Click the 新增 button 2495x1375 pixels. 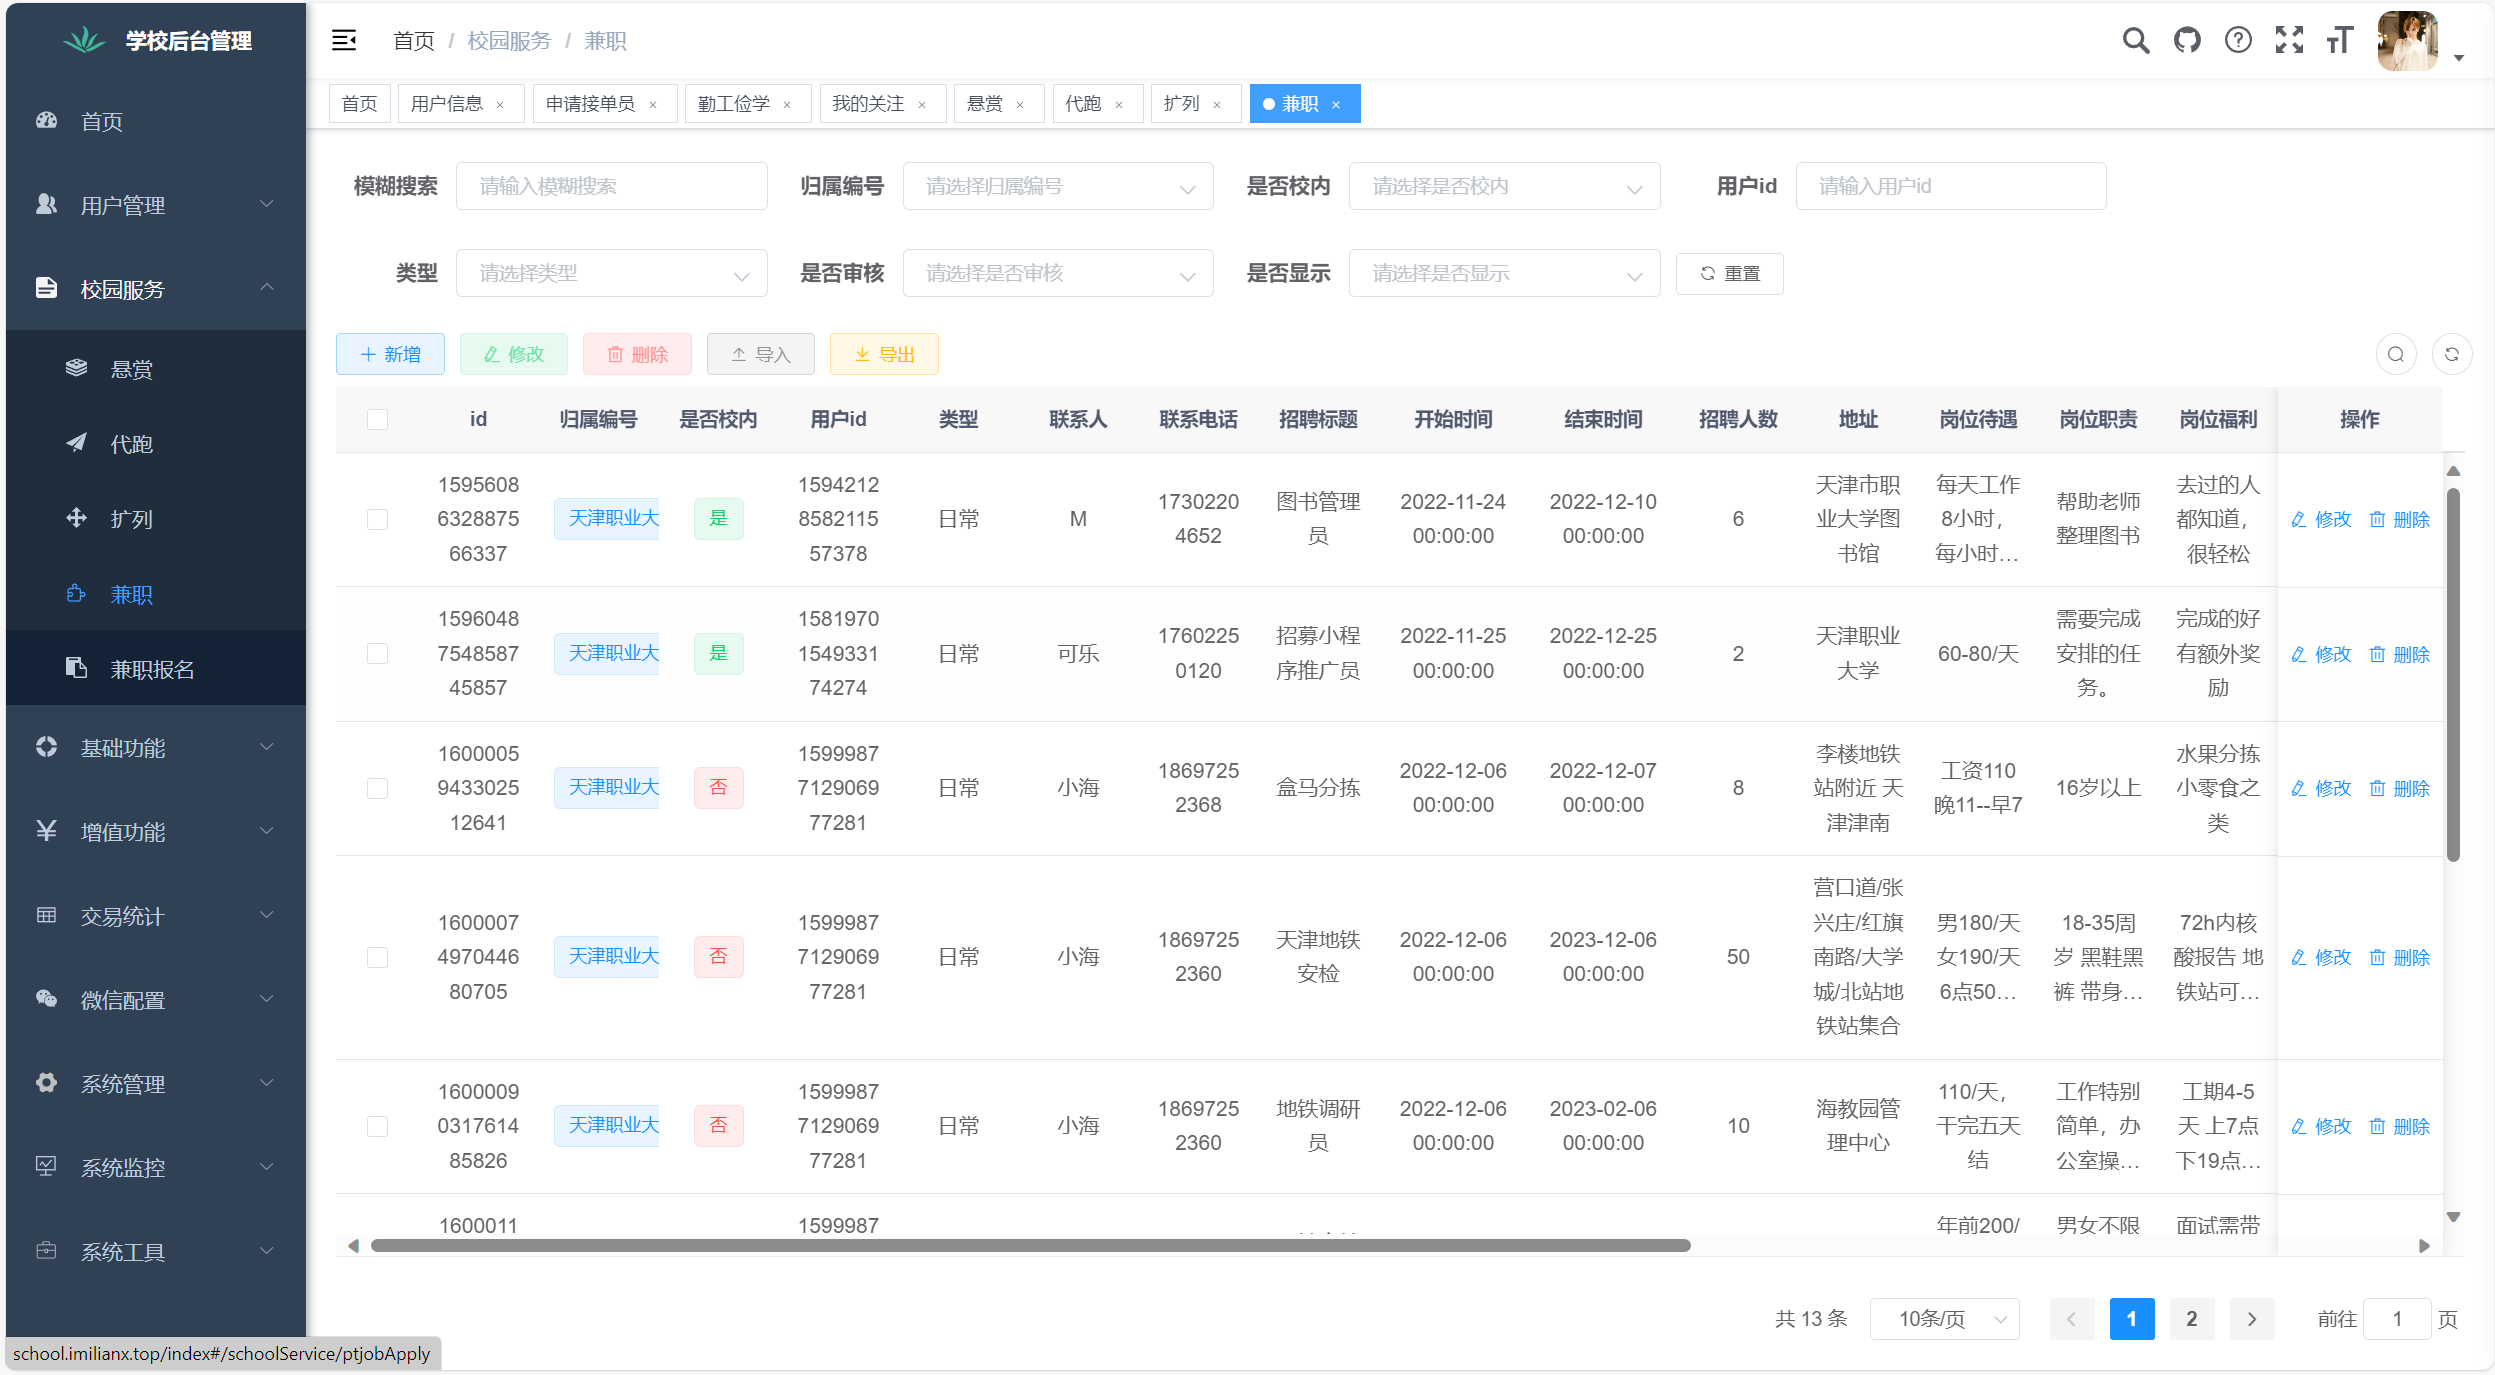pos(390,354)
